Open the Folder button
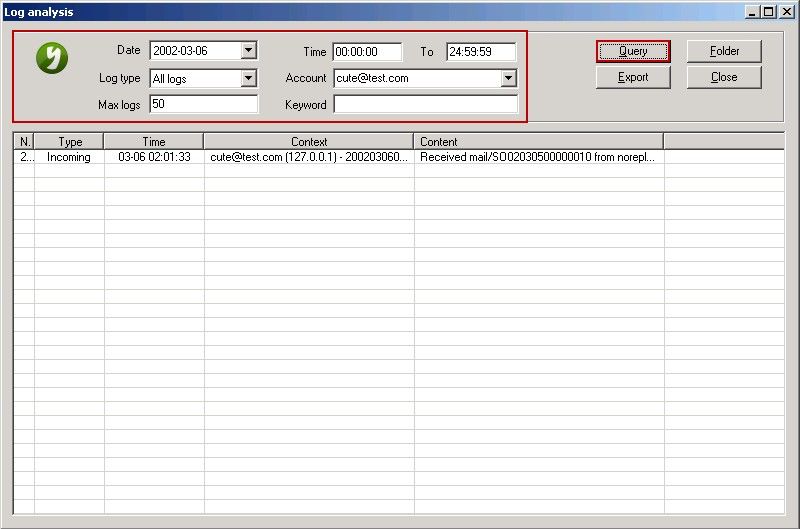This screenshot has width=800, height=529. [x=724, y=51]
